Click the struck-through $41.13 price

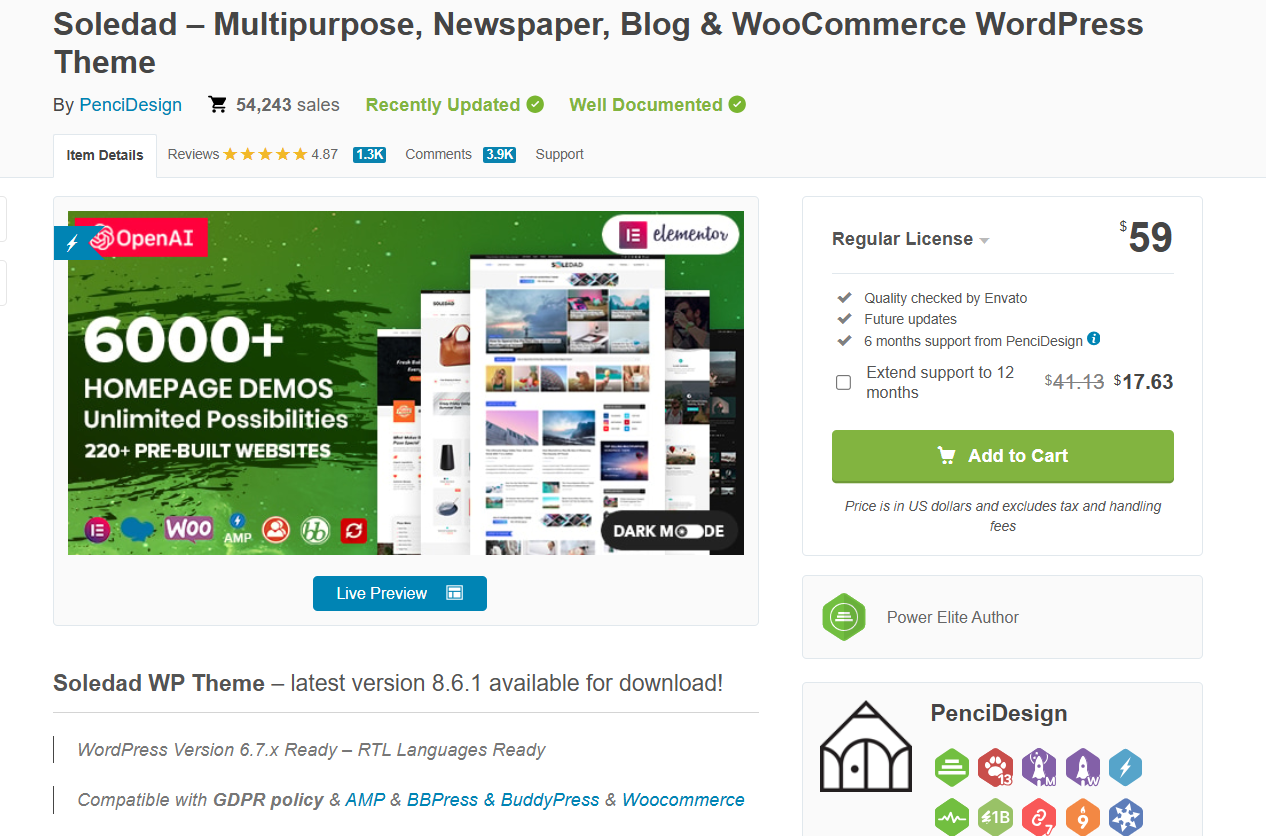[1075, 381]
